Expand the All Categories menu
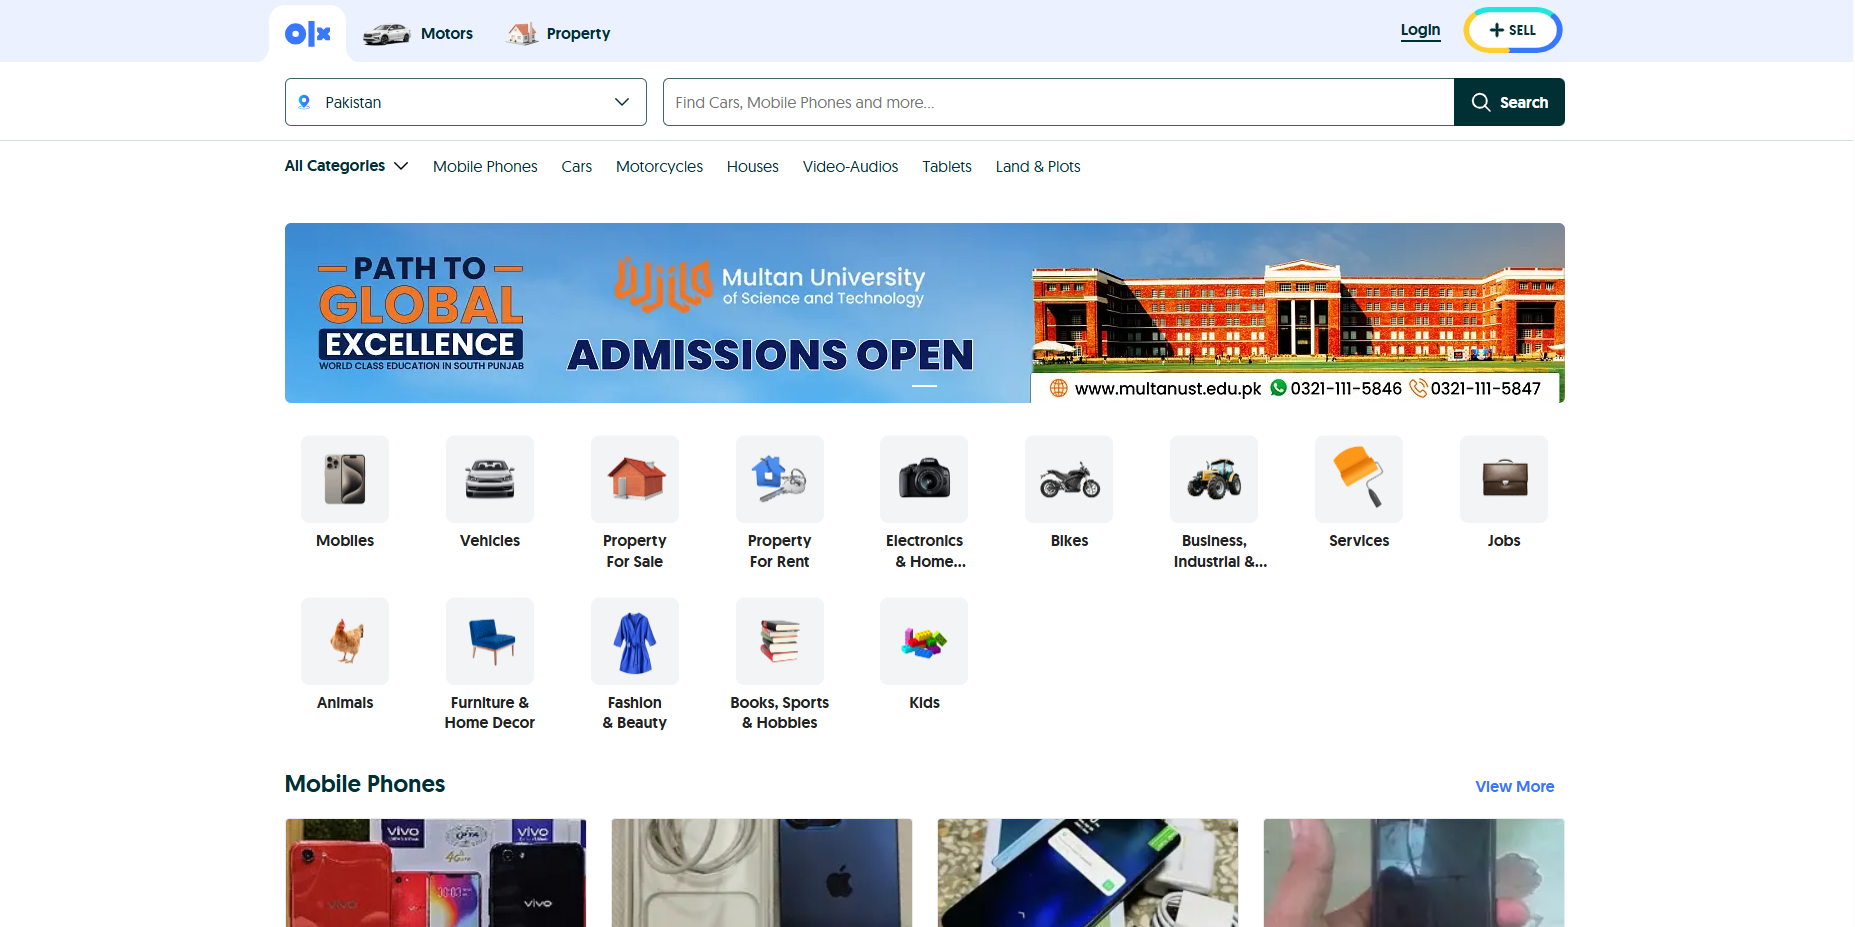 coord(346,166)
